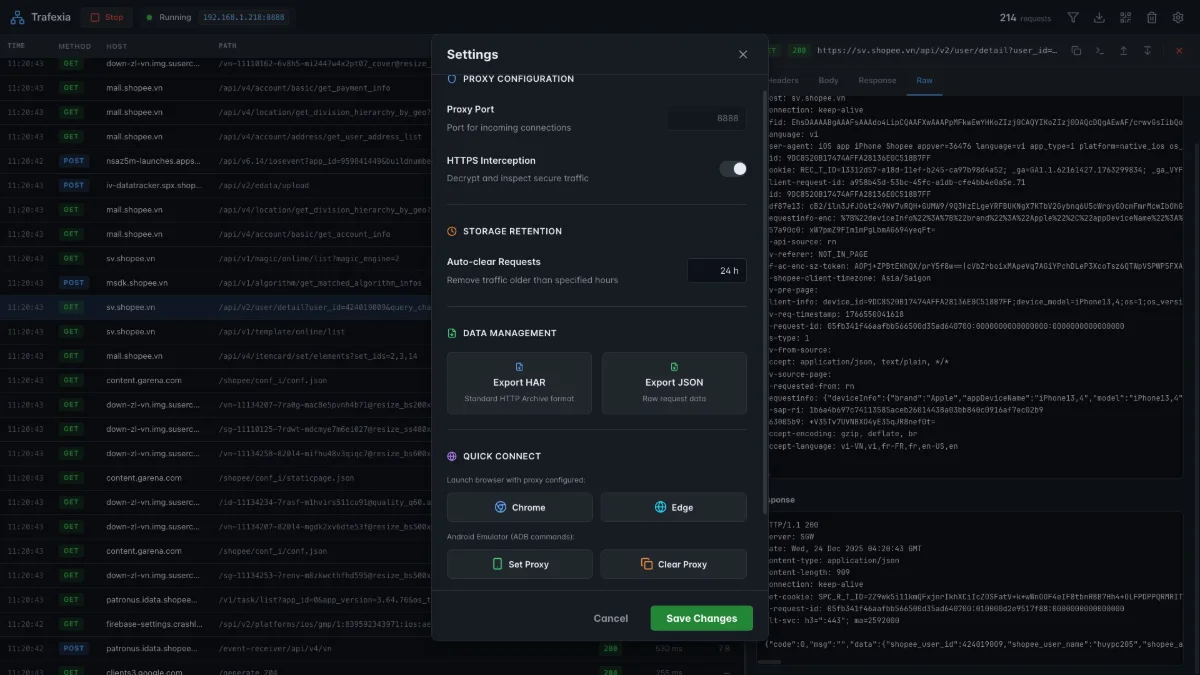The height and width of the screenshot is (675, 1200).
Task: Open the Headers tab
Action: 782,80
